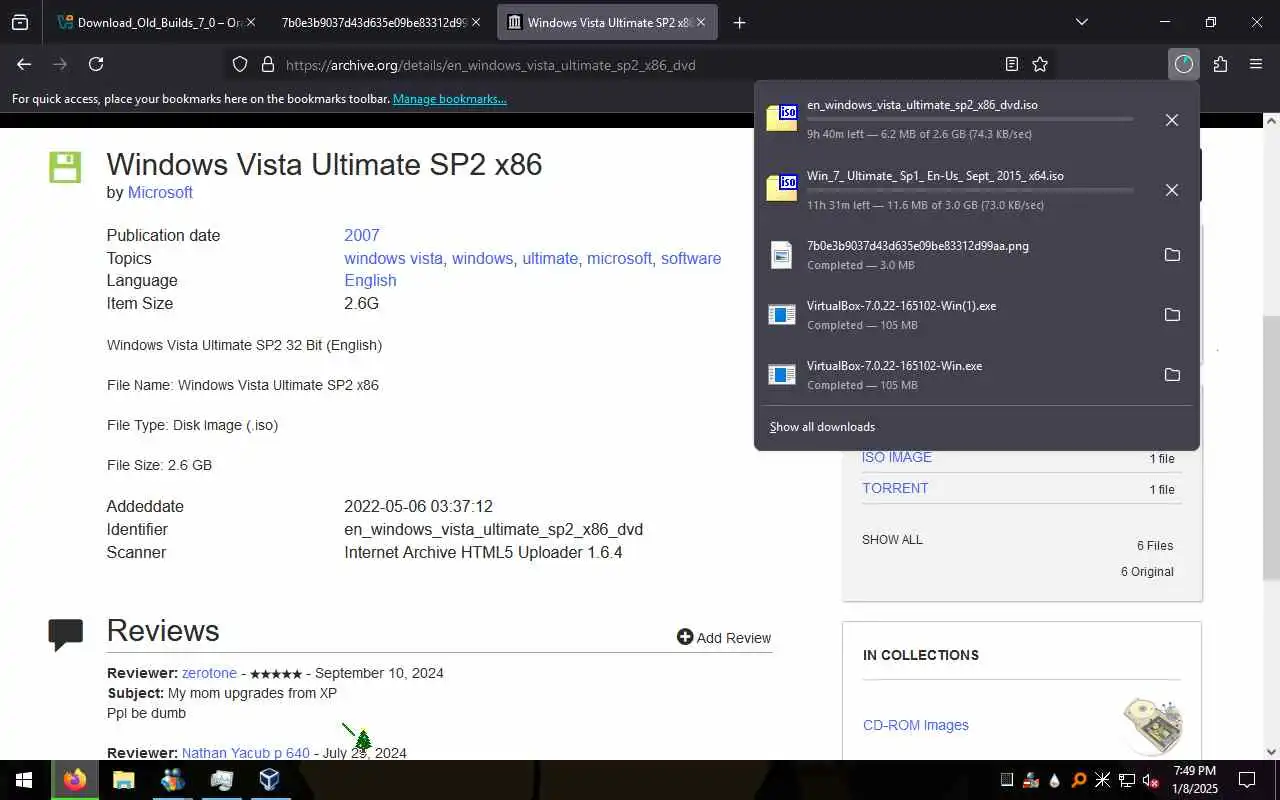The width and height of the screenshot is (1280, 800).
Task: Toggle reader view icon in address bar
Action: (x=1012, y=64)
